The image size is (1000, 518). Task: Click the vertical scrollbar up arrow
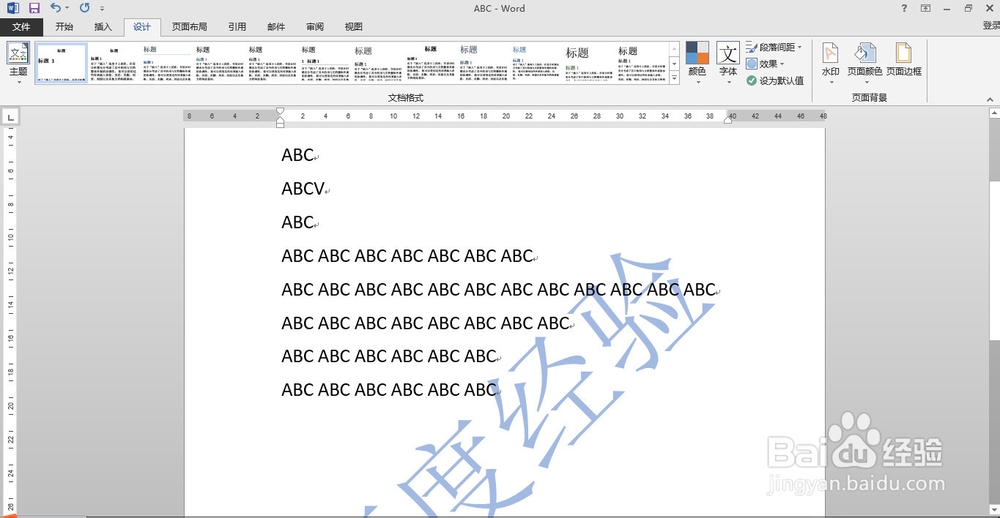pos(995,114)
